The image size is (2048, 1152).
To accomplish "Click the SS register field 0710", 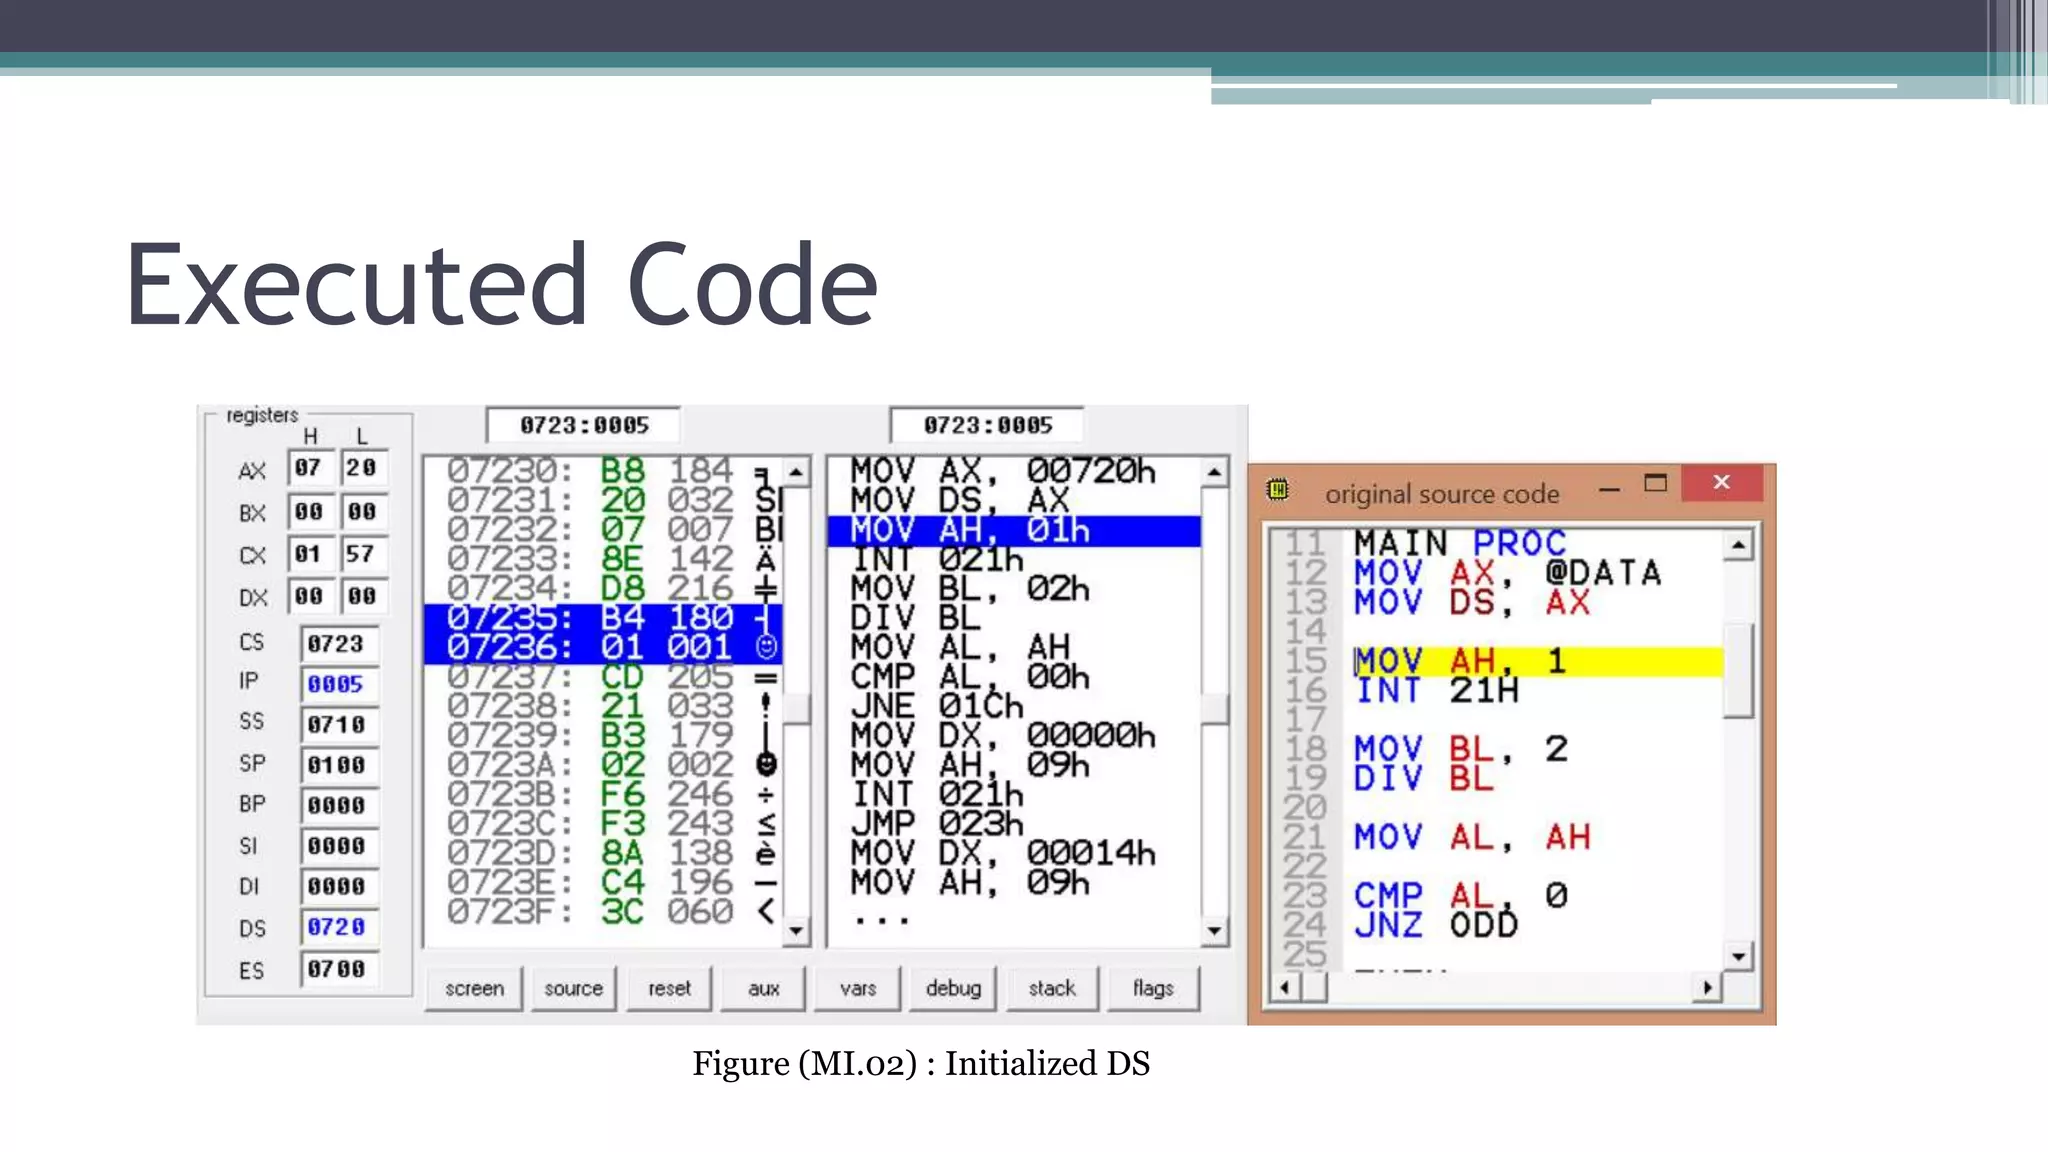I will pos(338,724).
